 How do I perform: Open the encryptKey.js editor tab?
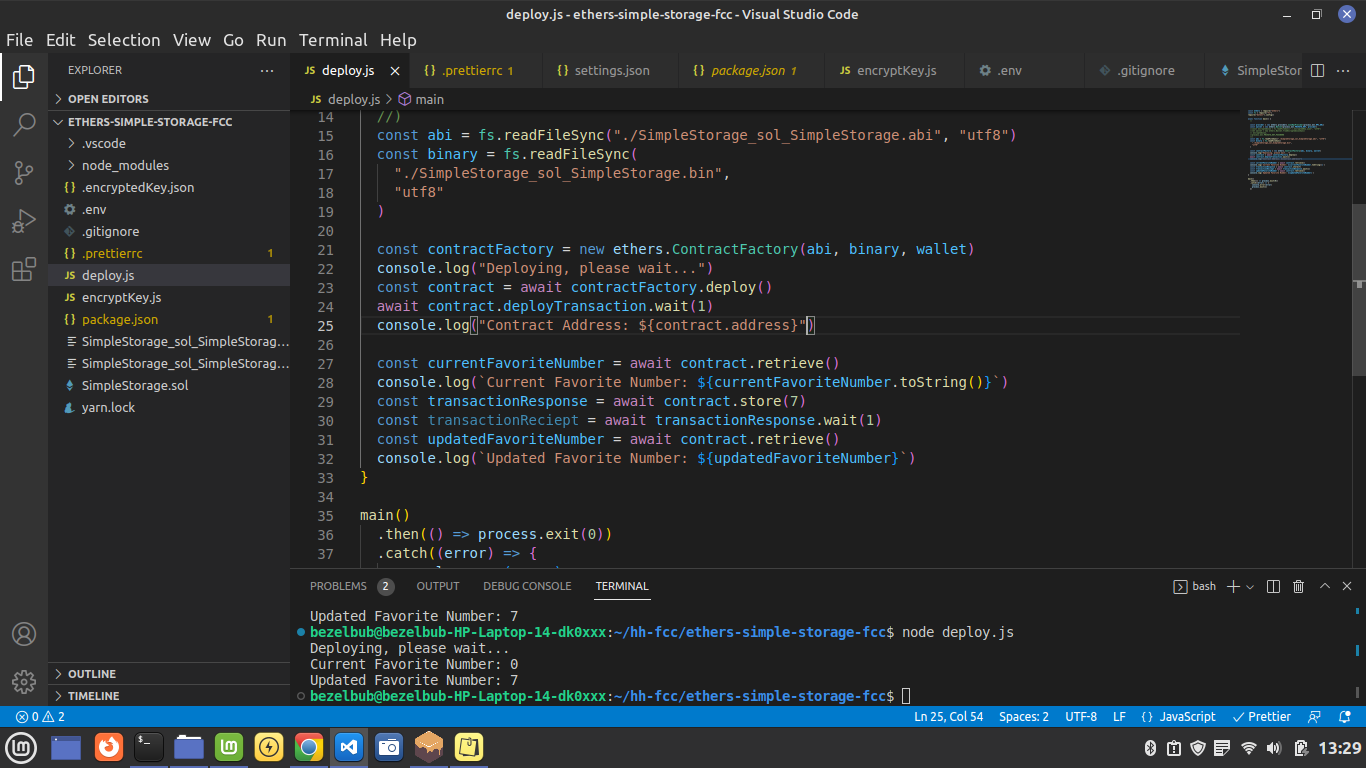click(x=896, y=71)
